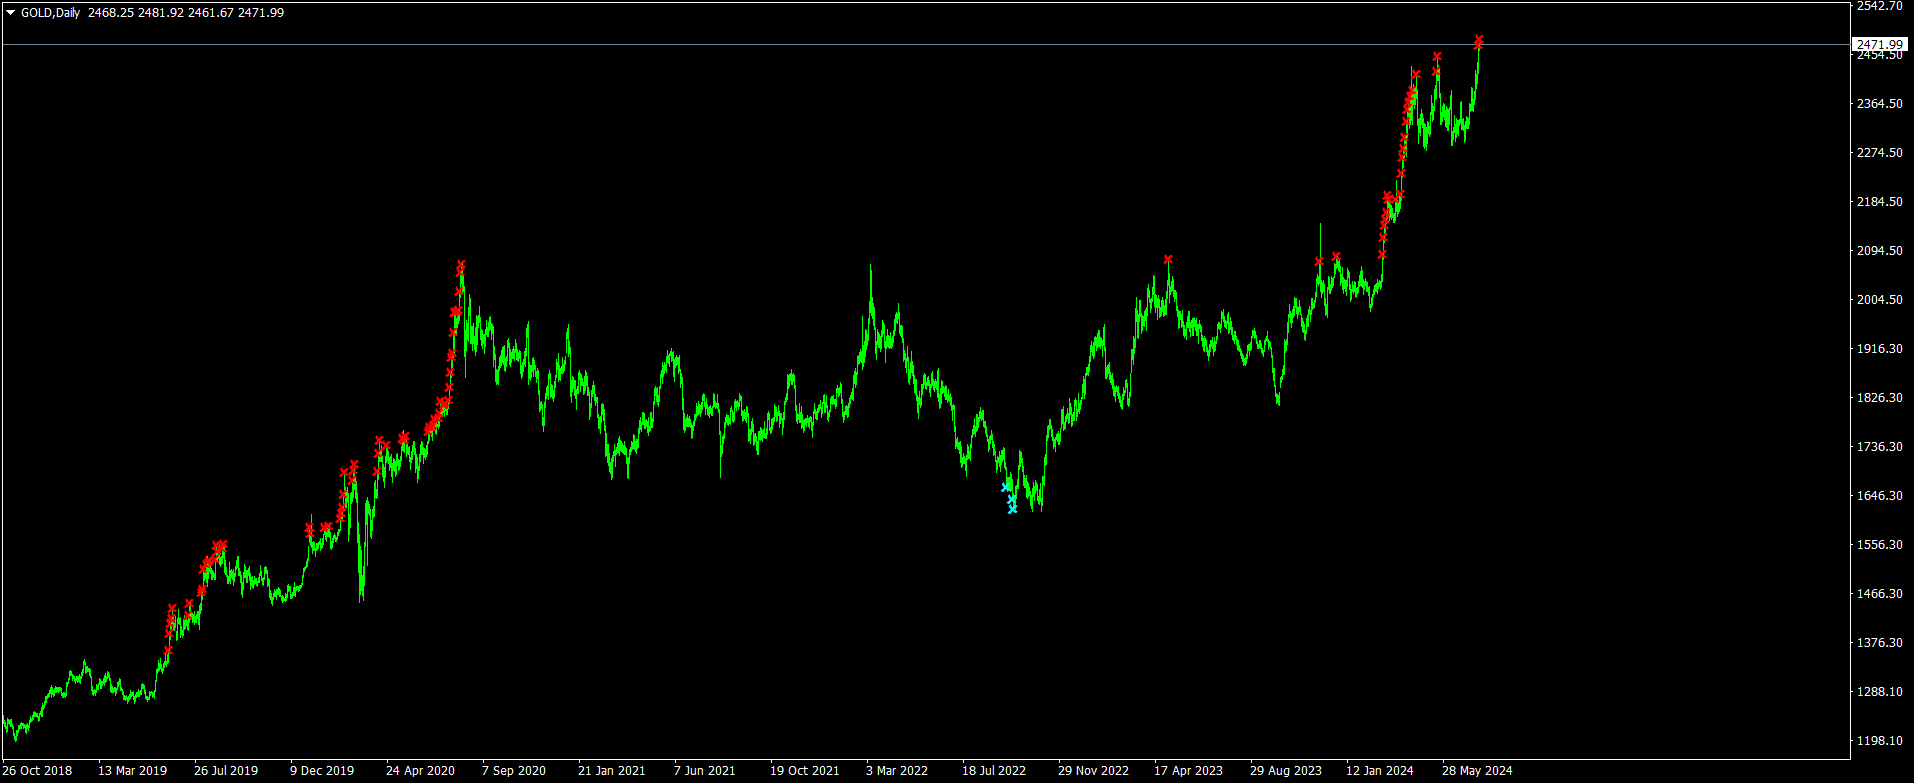This screenshot has width=1914, height=783.
Task: Click the lone red X at April 2023 peak
Action: pos(1168,259)
